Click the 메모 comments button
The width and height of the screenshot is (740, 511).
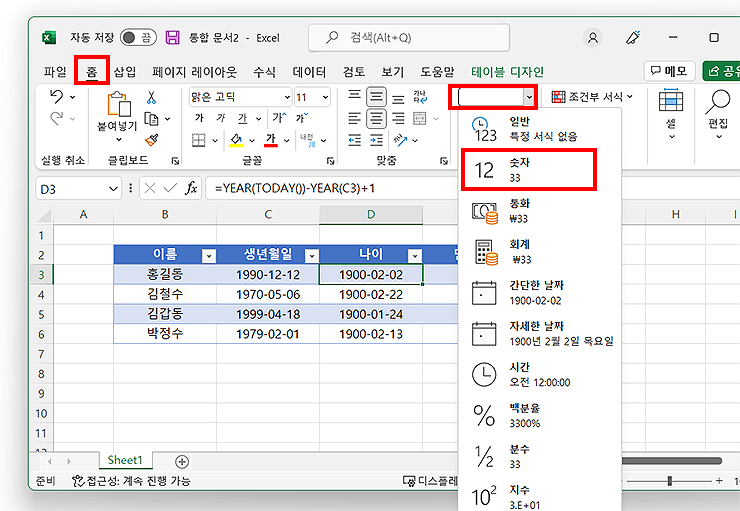pos(669,71)
